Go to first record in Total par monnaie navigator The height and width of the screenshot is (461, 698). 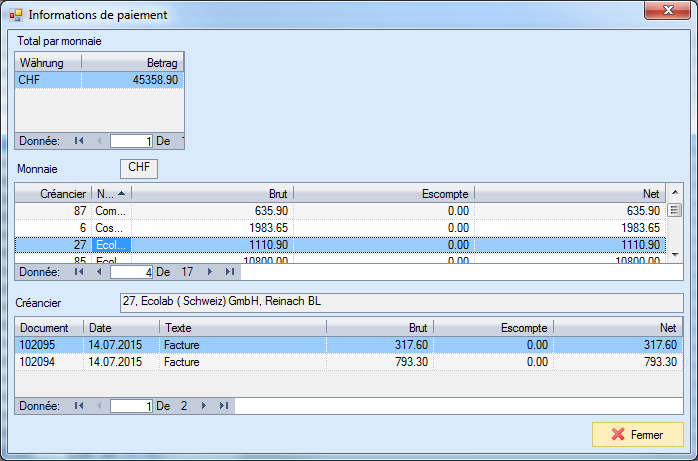coord(78,141)
